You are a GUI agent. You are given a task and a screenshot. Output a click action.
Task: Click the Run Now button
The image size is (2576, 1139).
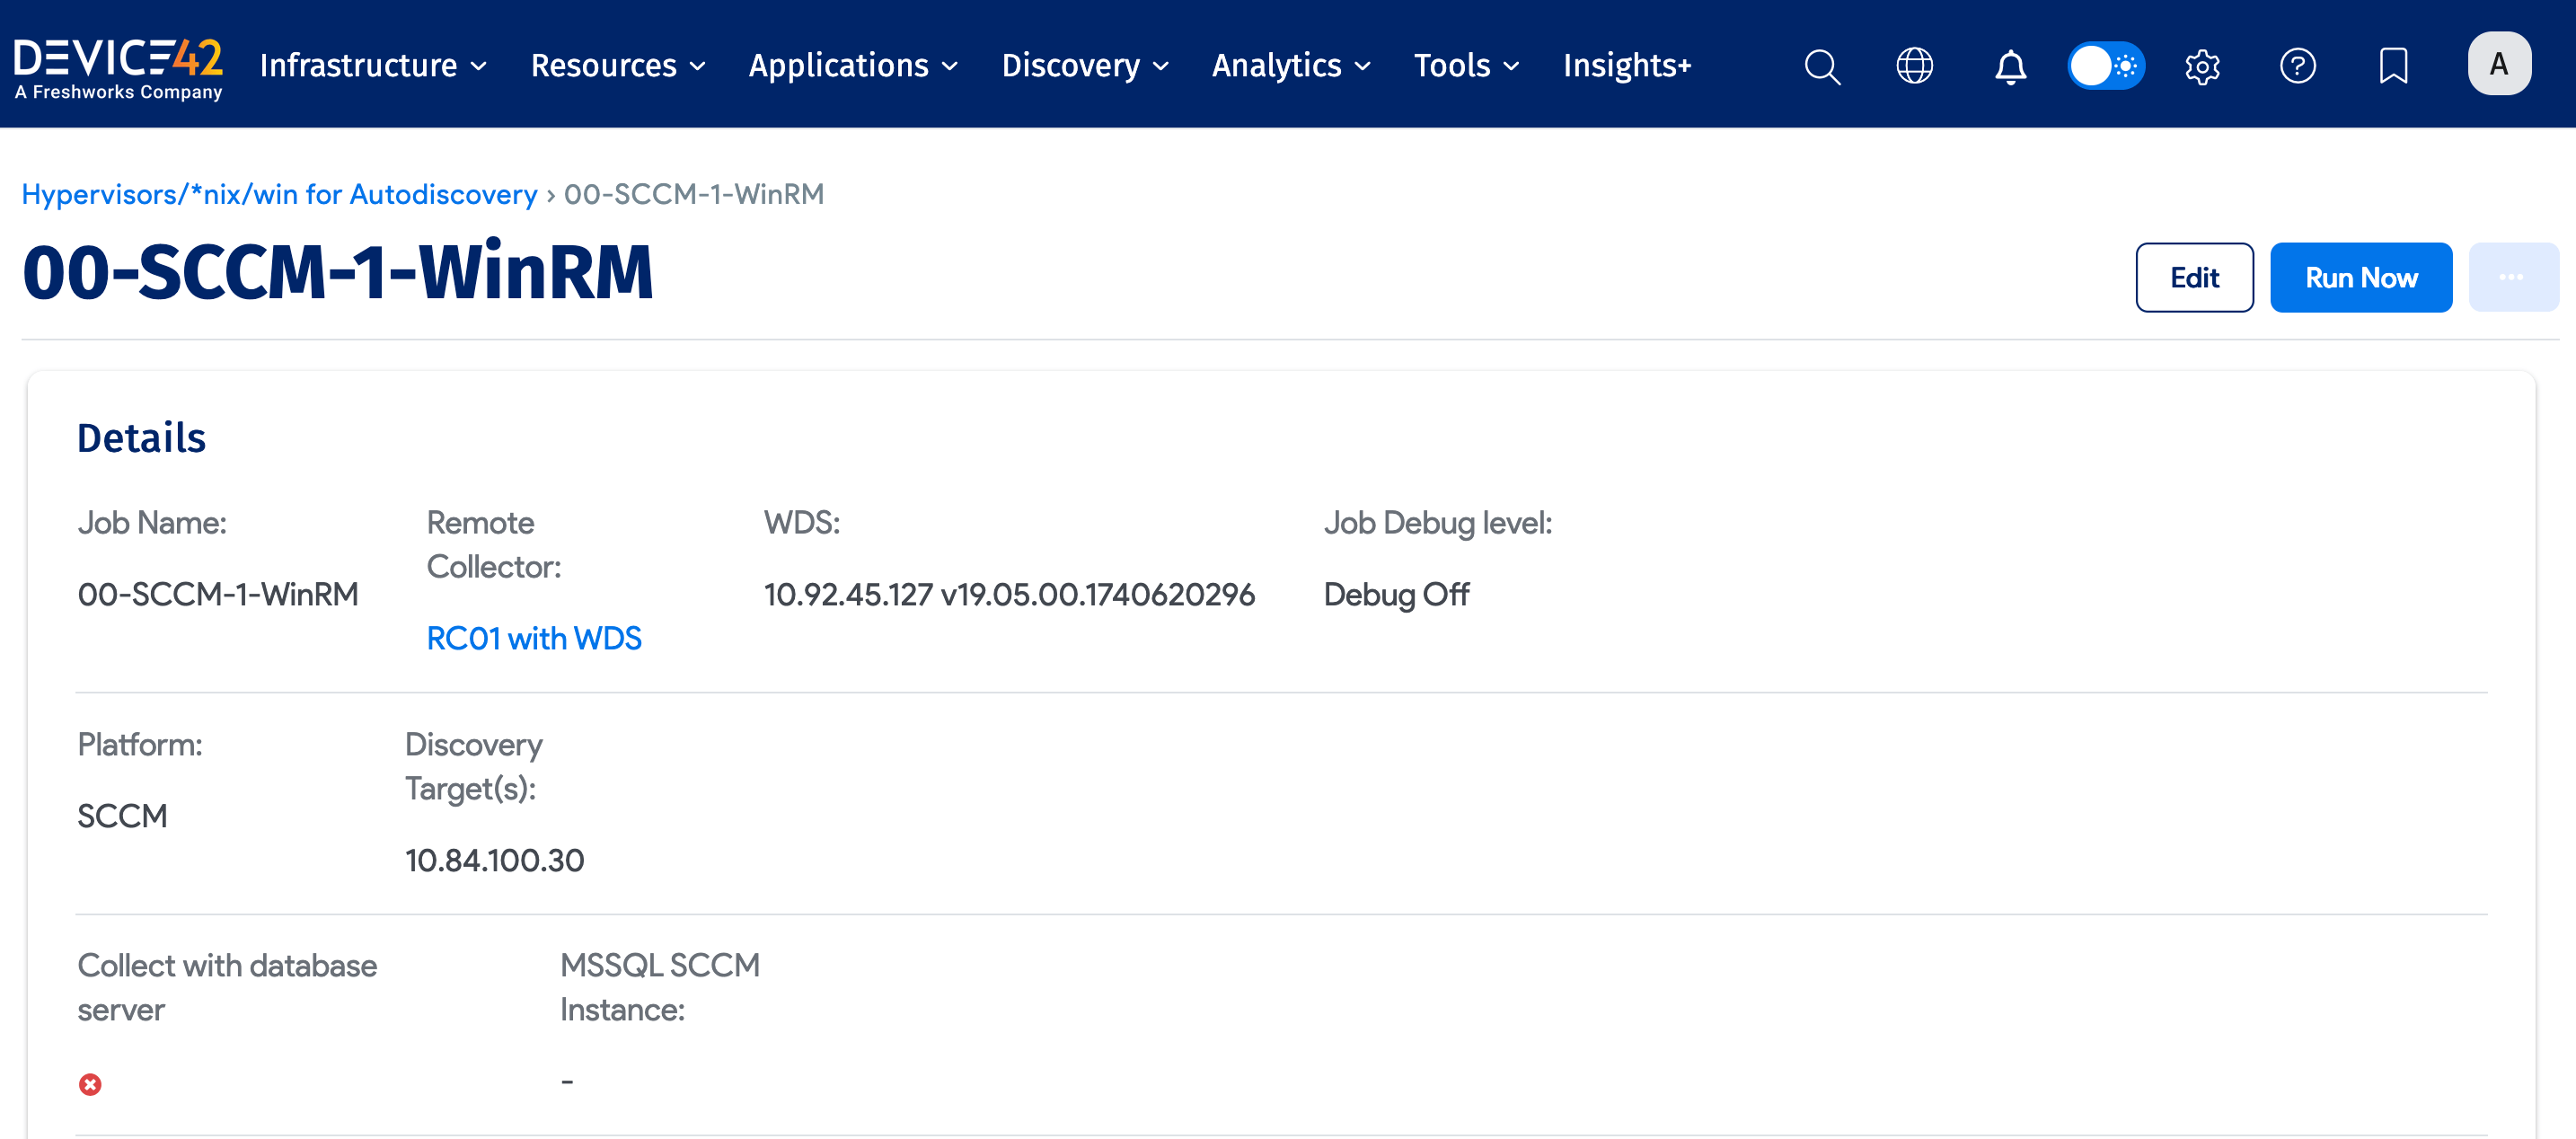click(x=2360, y=277)
